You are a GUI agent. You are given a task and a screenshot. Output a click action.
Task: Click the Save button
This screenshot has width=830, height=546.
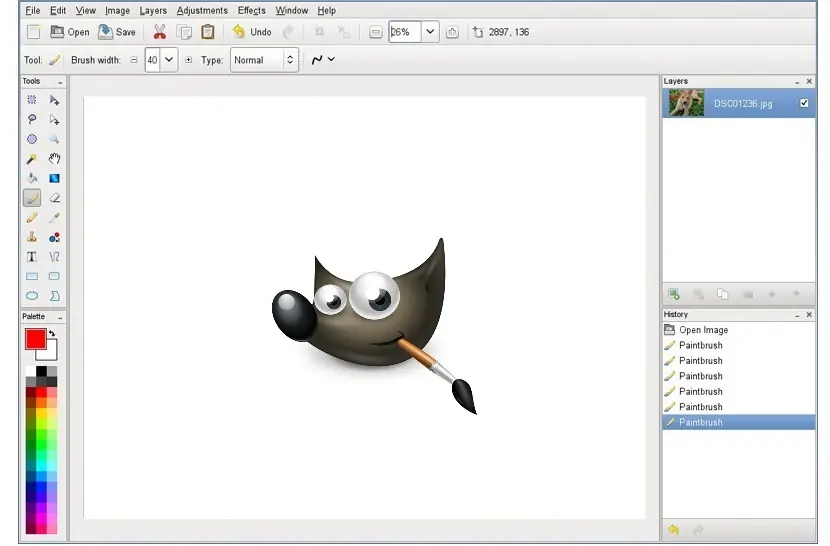[117, 32]
